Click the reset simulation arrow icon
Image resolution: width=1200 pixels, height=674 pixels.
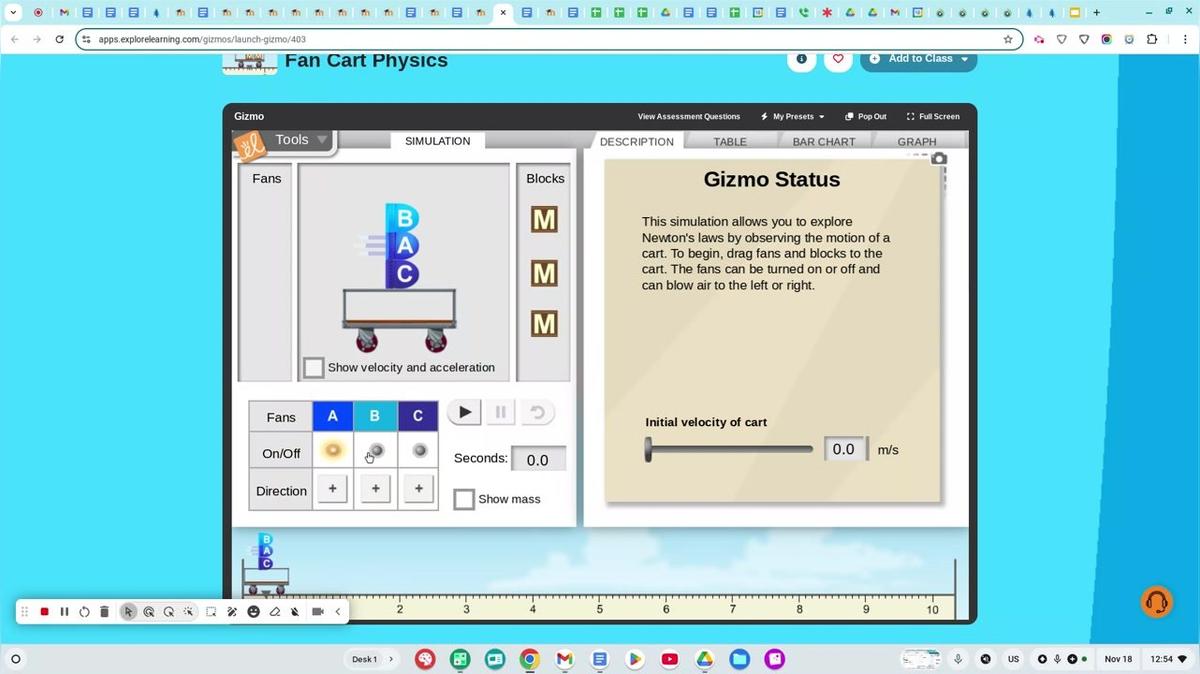[537, 412]
